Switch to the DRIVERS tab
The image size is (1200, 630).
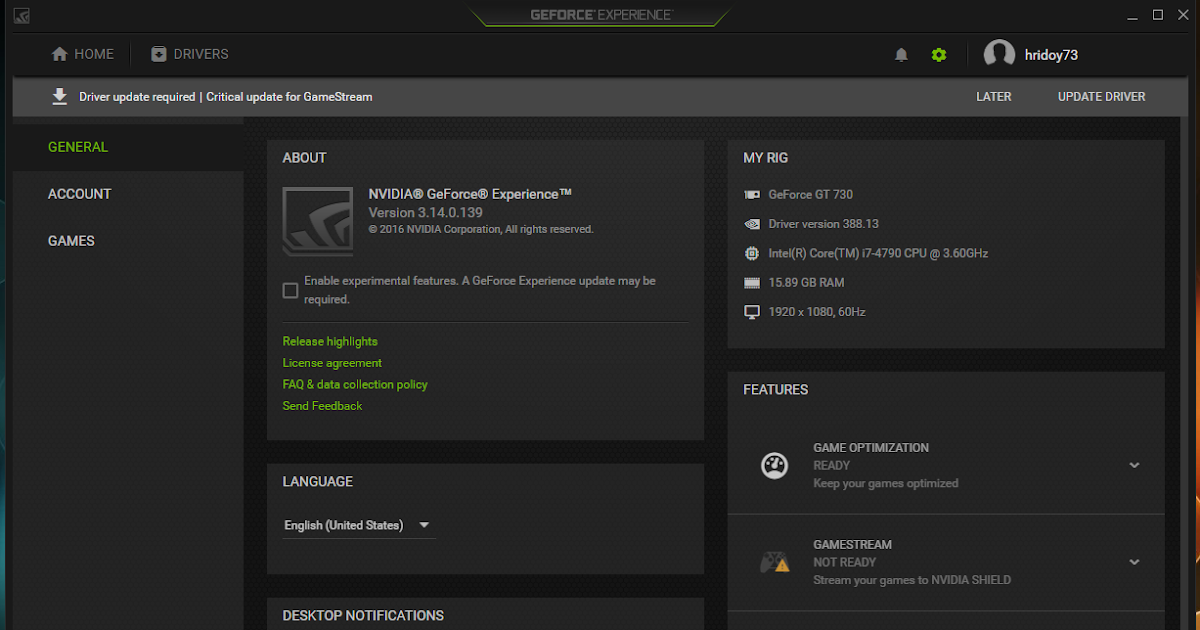tap(190, 54)
